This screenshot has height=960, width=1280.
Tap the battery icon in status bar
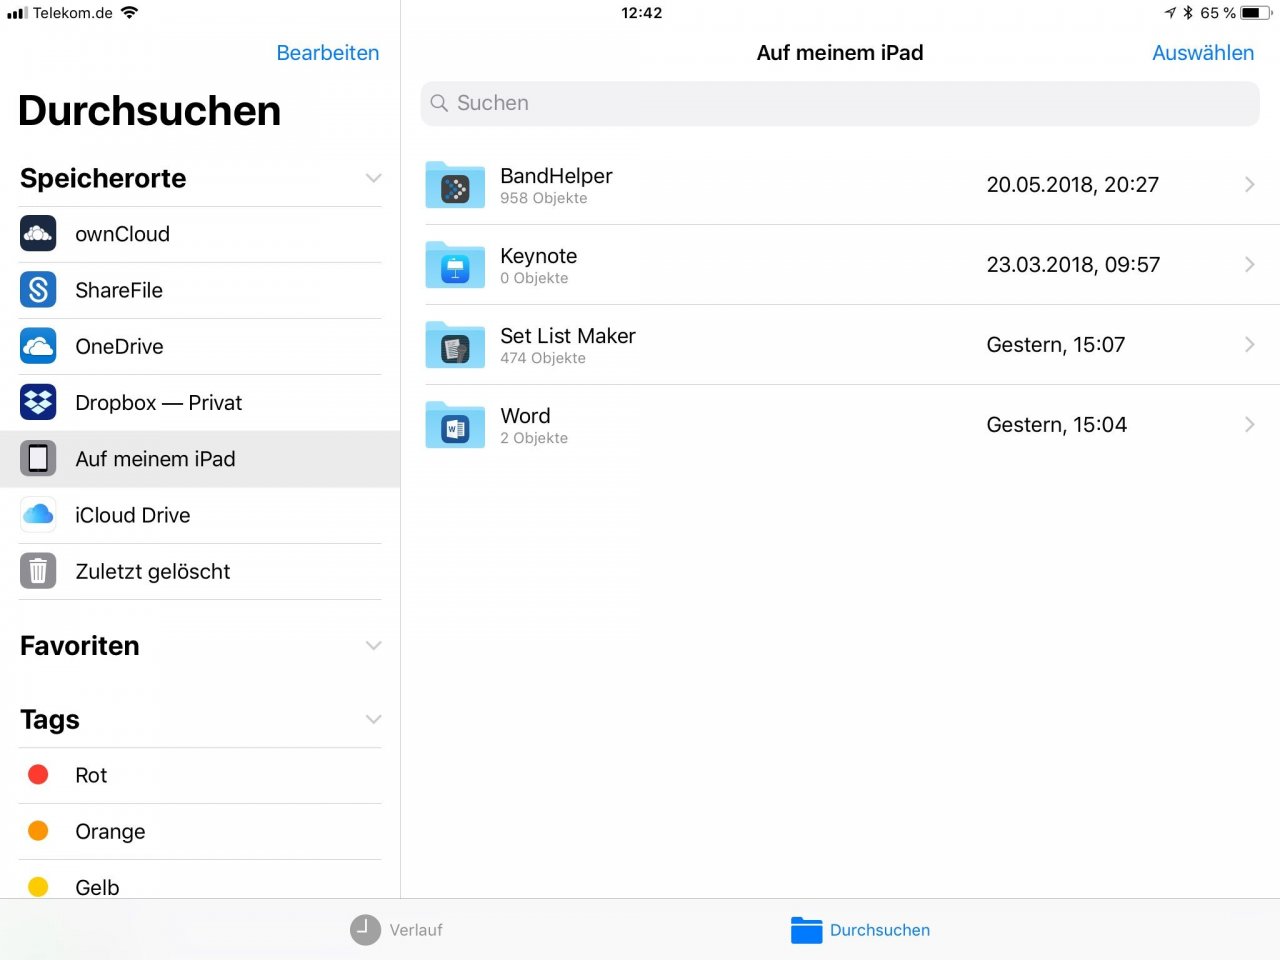pyautogui.click(x=1257, y=13)
